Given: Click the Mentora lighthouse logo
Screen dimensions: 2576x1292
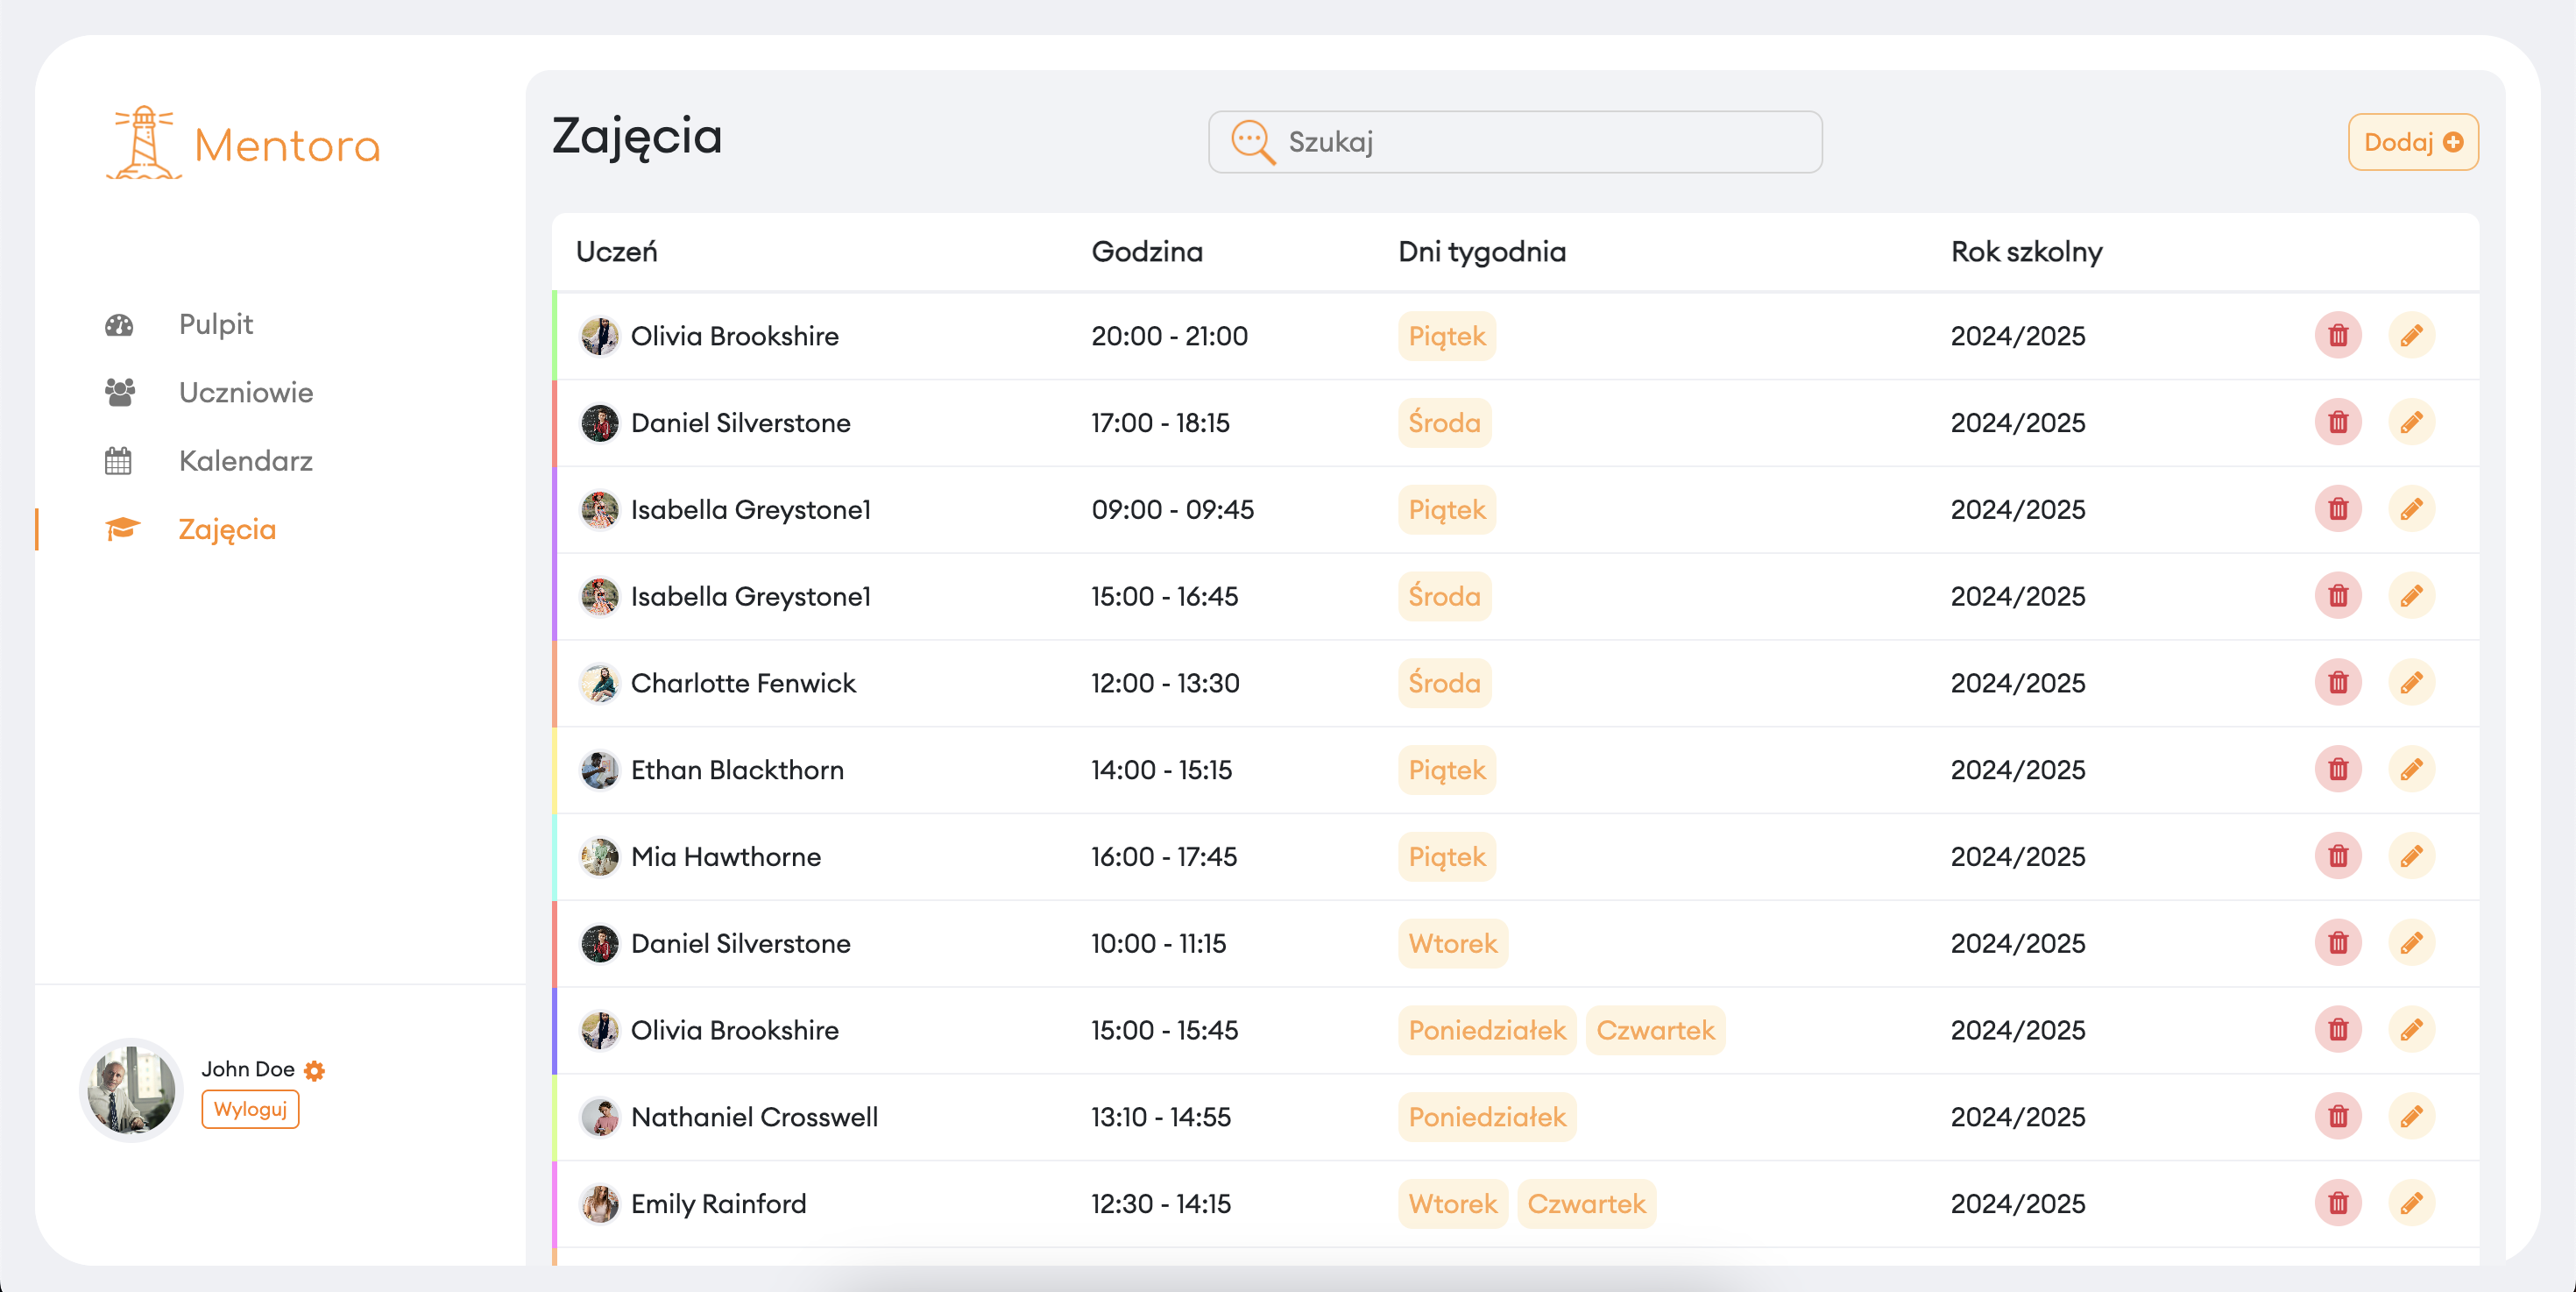Looking at the screenshot, I should tap(144, 144).
